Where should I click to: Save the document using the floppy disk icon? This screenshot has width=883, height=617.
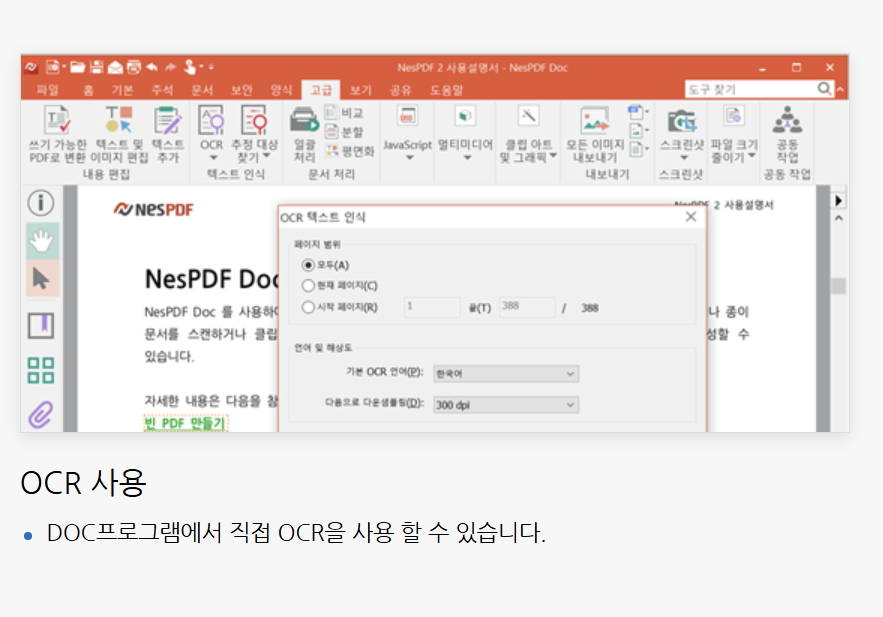[x=96, y=68]
